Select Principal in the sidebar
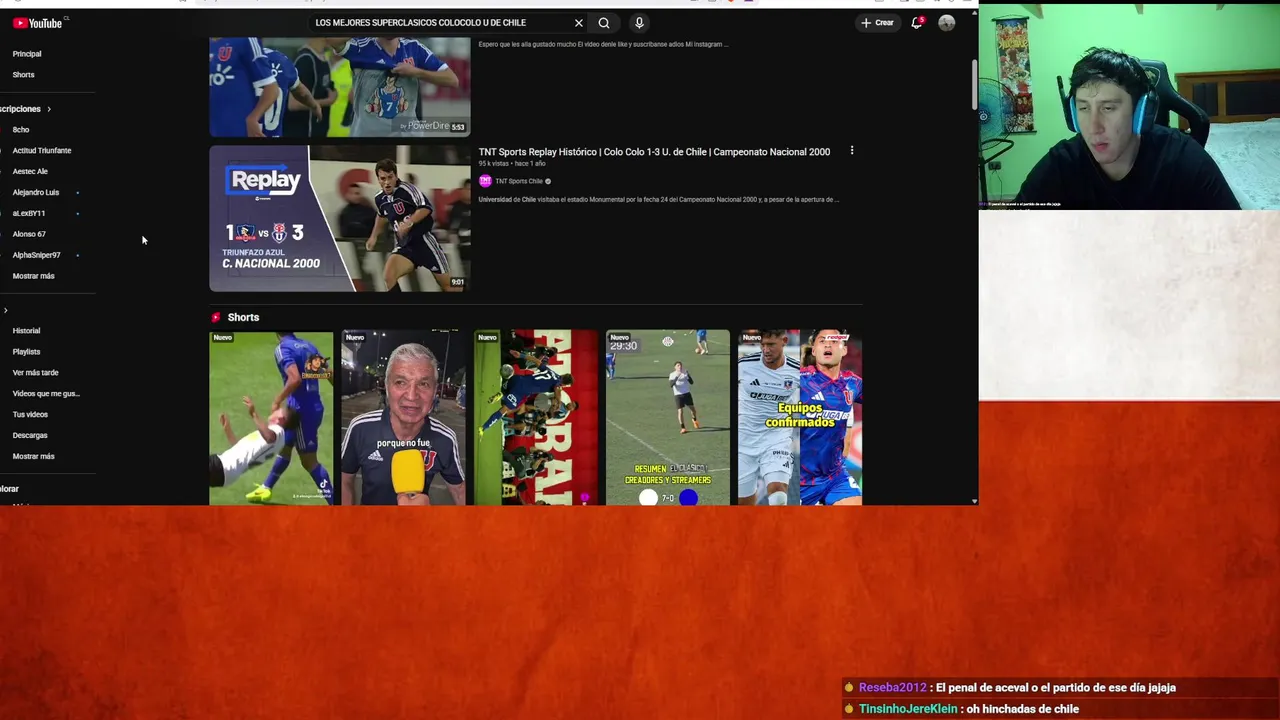The height and width of the screenshot is (720, 1280). point(27,54)
